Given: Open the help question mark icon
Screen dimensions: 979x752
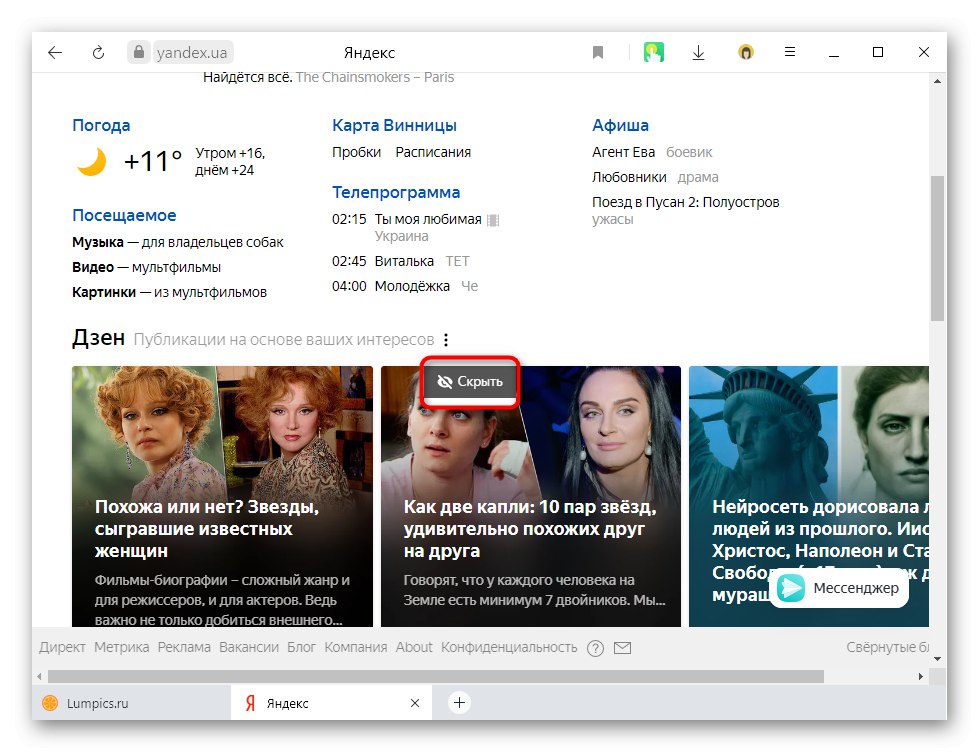Looking at the screenshot, I should point(595,648).
